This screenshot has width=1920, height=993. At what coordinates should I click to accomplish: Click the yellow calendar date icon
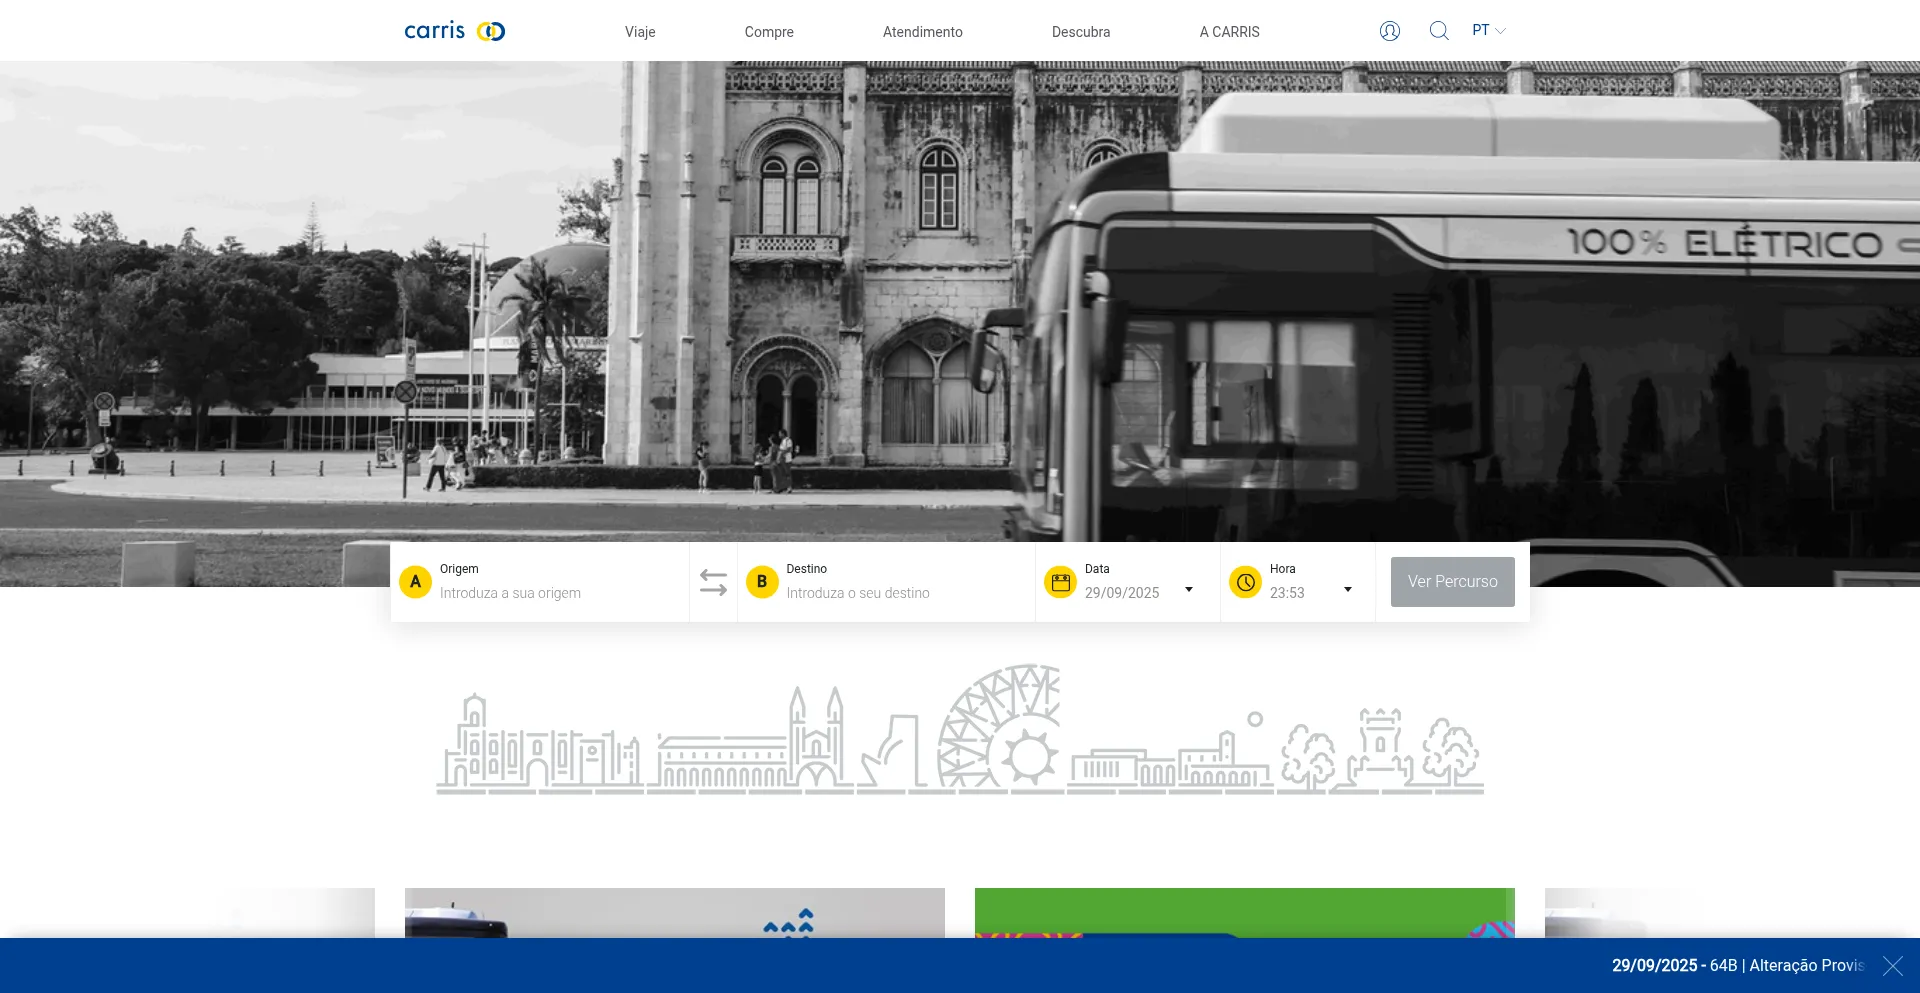[1060, 582]
